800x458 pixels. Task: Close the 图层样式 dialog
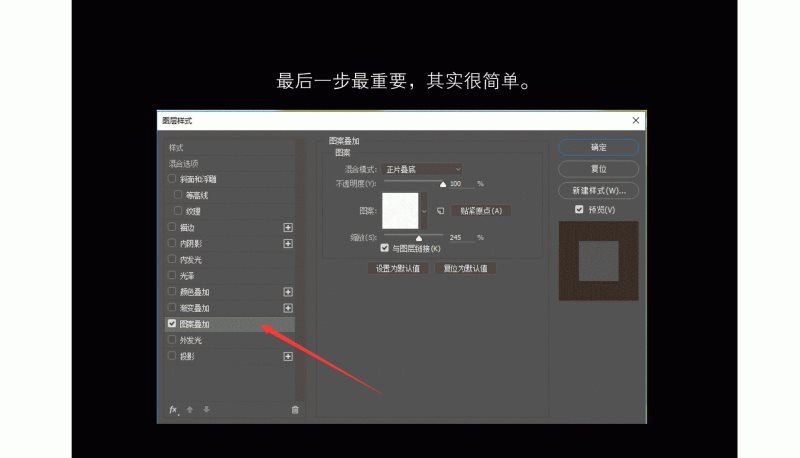[636, 120]
